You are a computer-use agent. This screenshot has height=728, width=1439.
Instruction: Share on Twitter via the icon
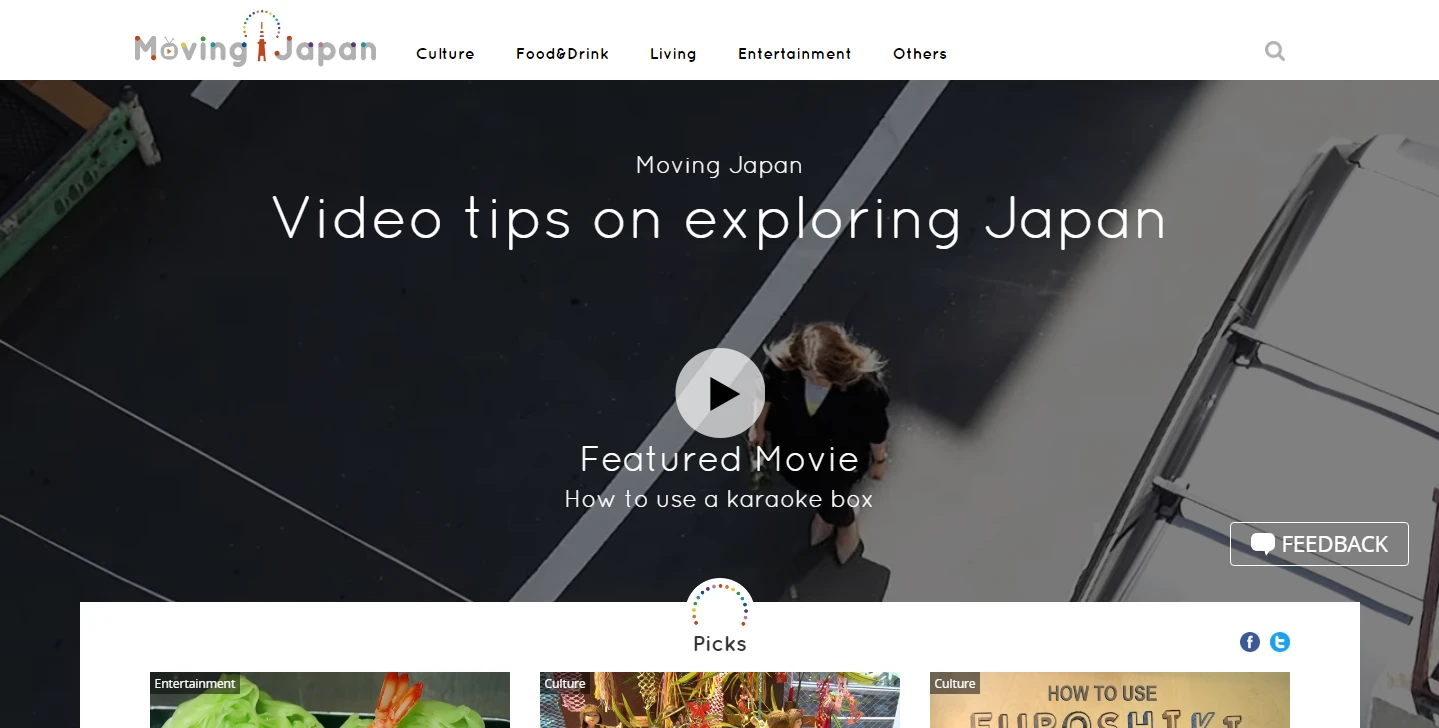[x=1280, y=642]
